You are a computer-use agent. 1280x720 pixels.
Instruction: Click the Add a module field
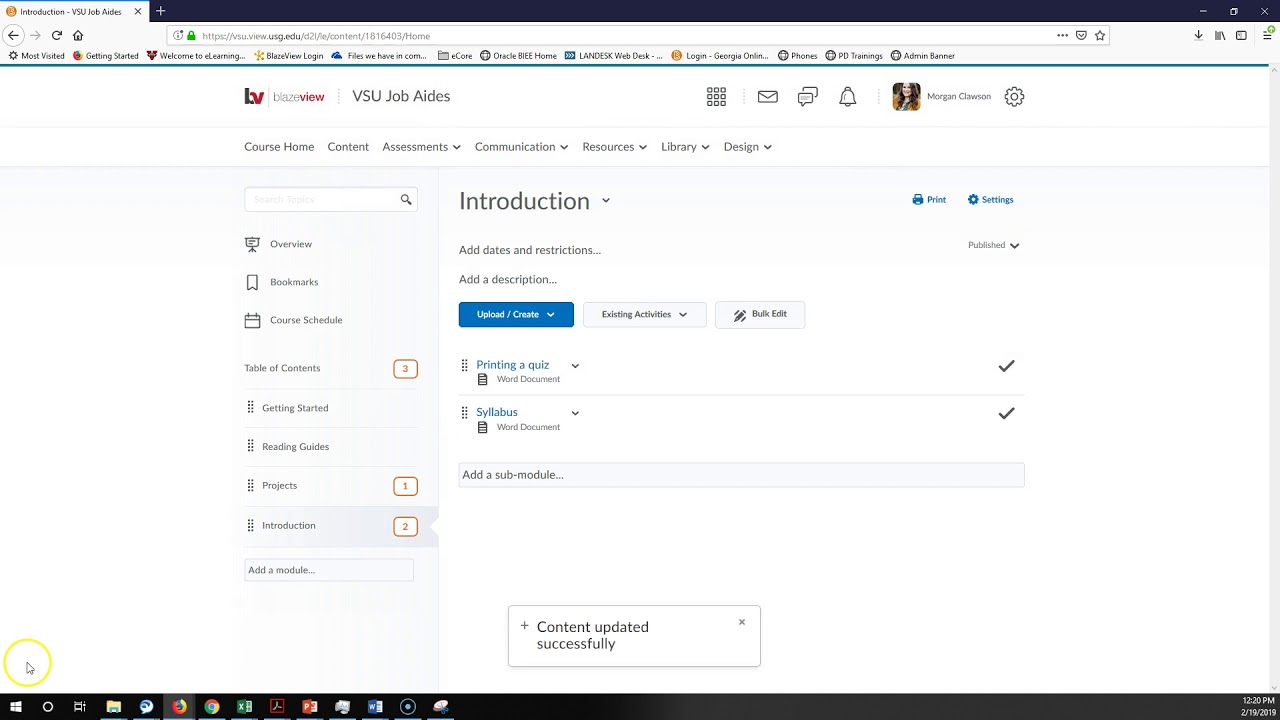click(329, 570)
